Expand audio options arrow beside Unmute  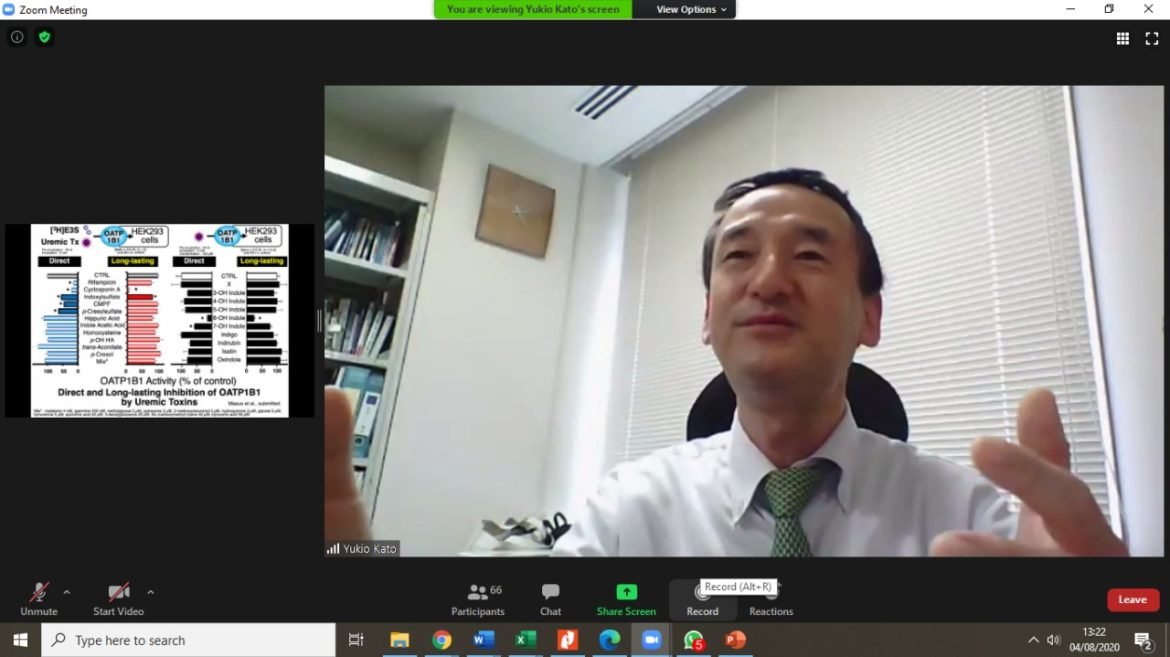click(67, 591)
